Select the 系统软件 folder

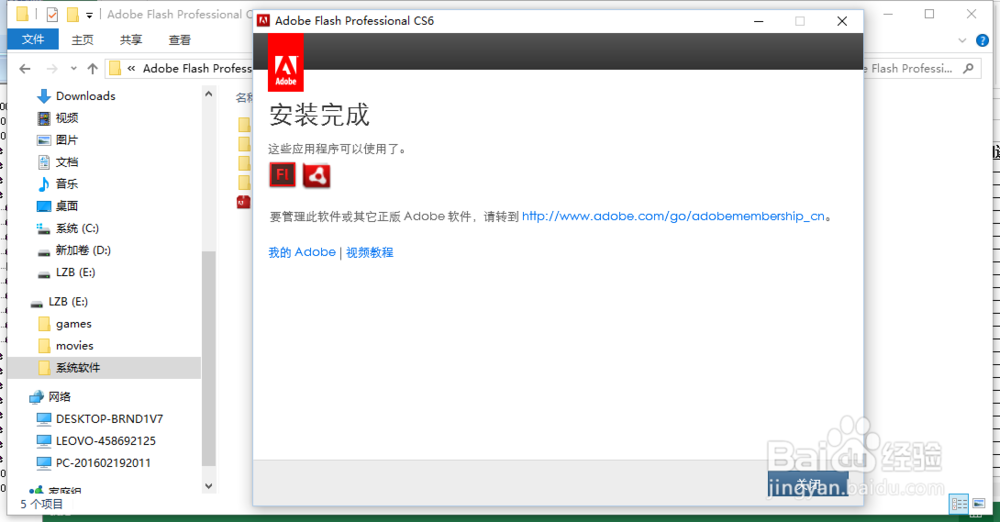[x=105, y=368]
